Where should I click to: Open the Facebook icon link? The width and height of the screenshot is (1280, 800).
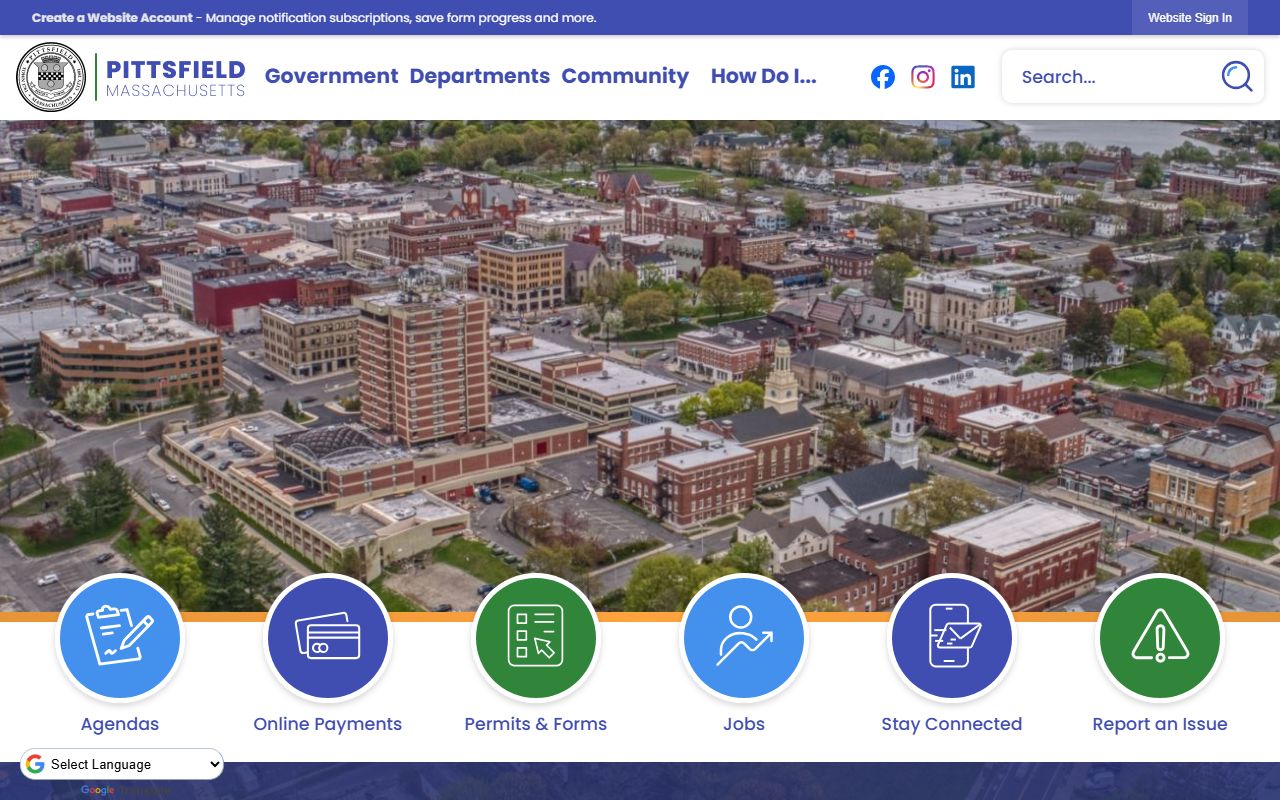[882, 77]
